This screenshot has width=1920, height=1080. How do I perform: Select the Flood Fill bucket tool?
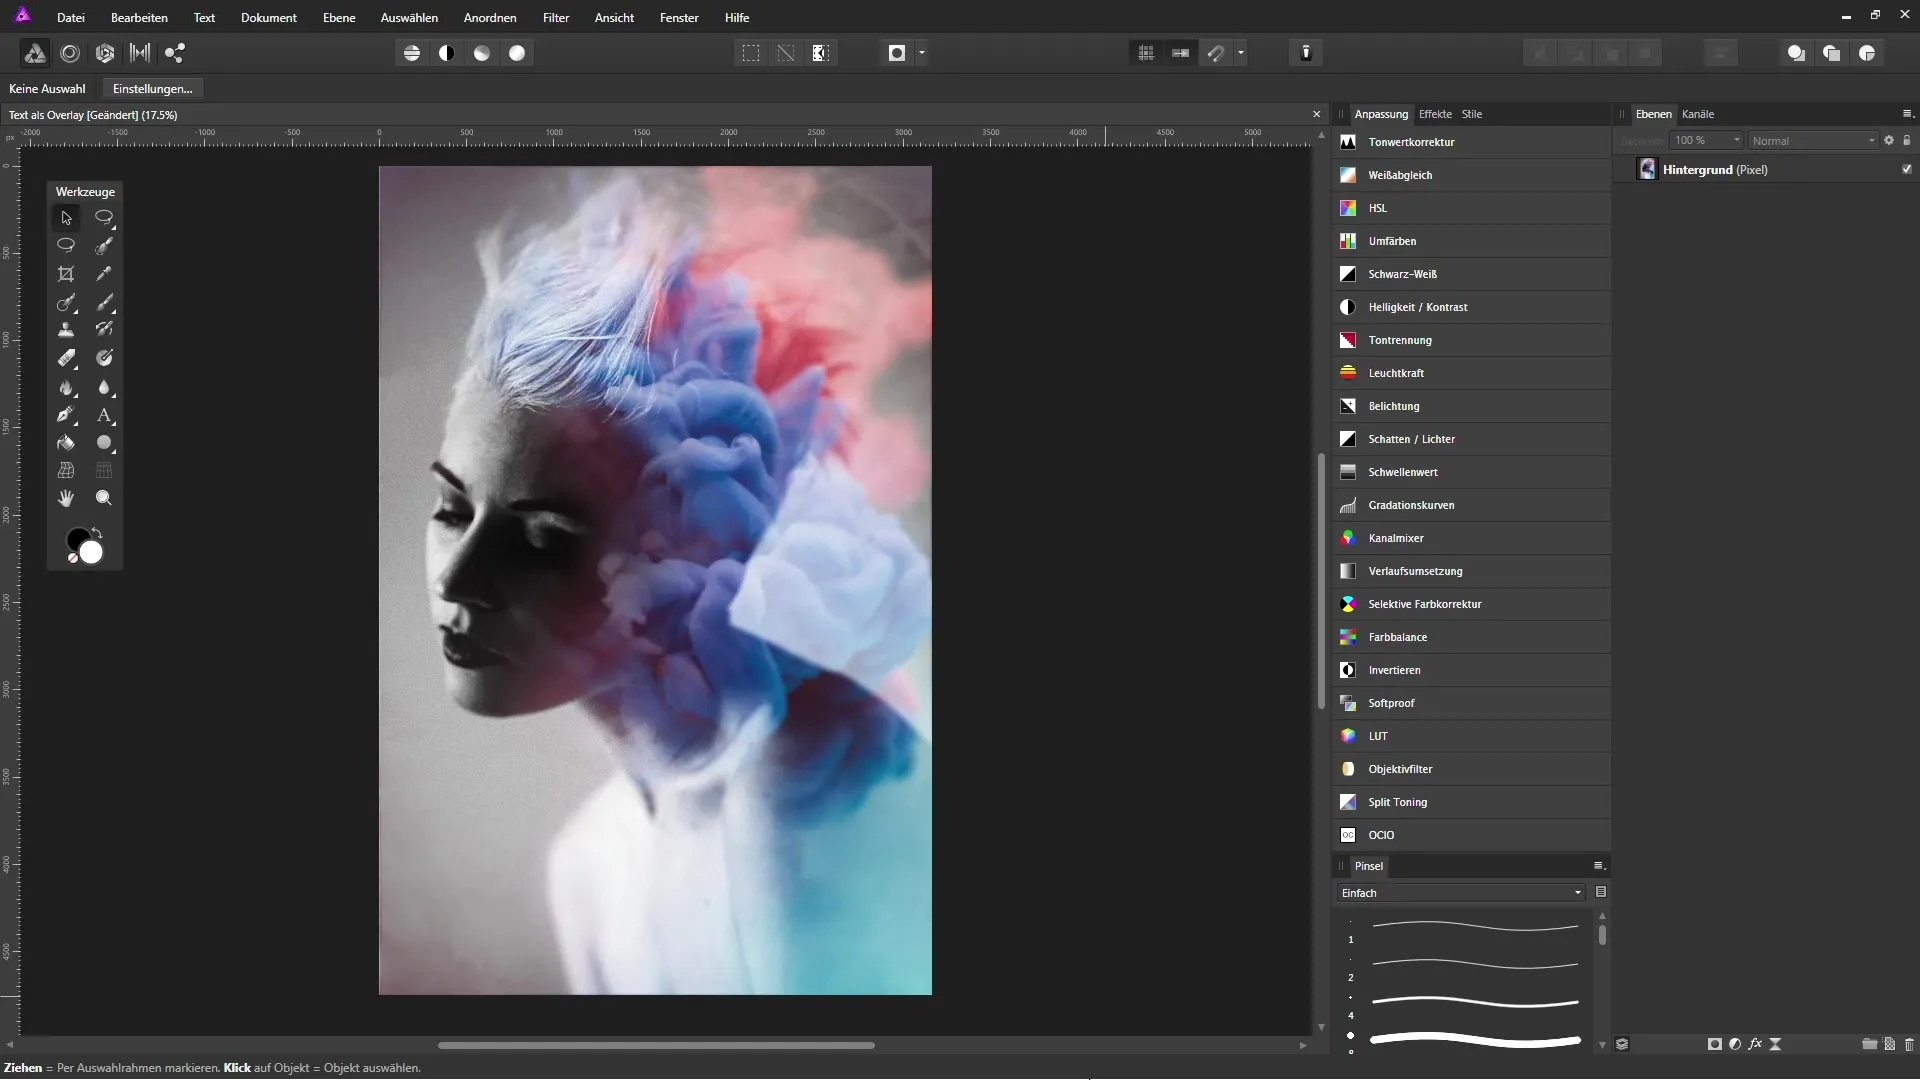point(66,443)
